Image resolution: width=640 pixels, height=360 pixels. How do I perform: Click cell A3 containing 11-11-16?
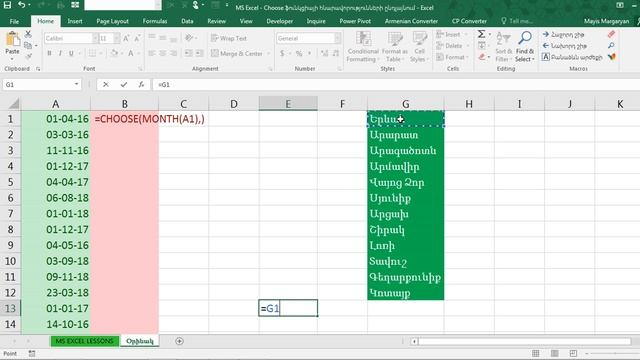click(56, 151)
